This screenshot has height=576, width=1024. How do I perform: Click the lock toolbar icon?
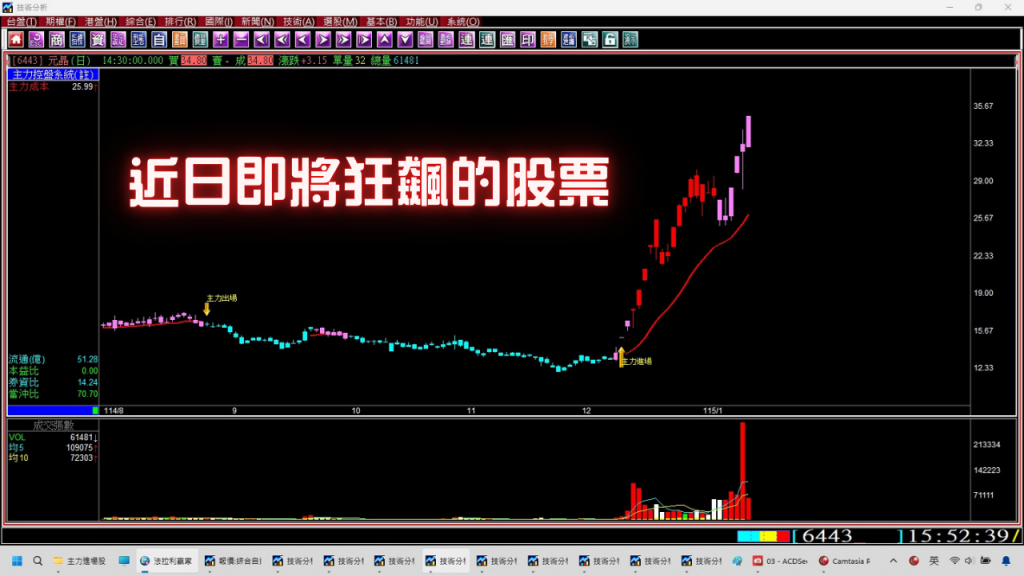pos(608,40)
